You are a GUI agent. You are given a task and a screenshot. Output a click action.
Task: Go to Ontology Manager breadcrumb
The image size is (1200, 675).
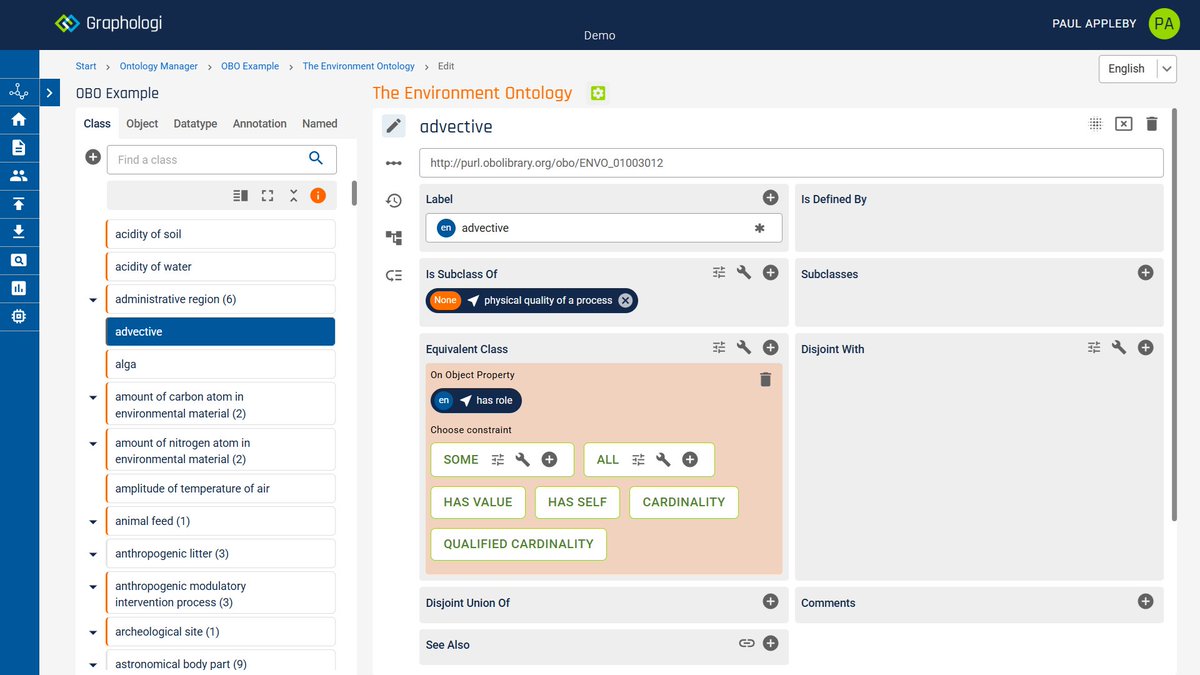(x=159, y=66)
